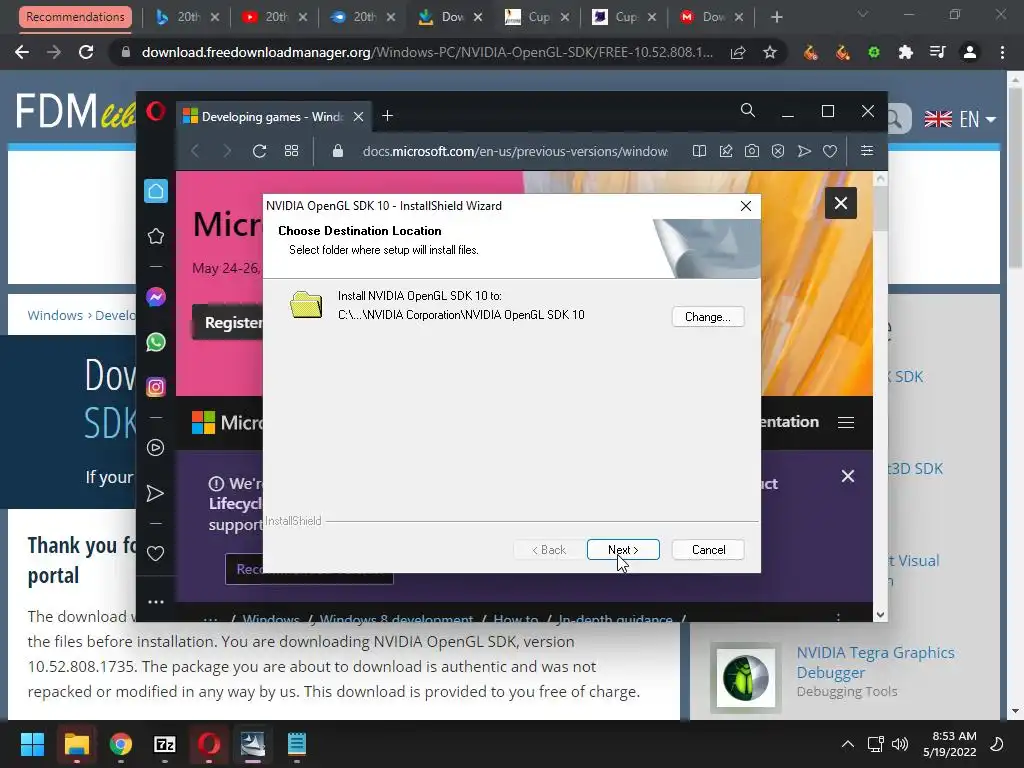Open Opera sidebar bookmarks star icon
The height and width of the screenshot is (768, 1024).
[155, 236]
